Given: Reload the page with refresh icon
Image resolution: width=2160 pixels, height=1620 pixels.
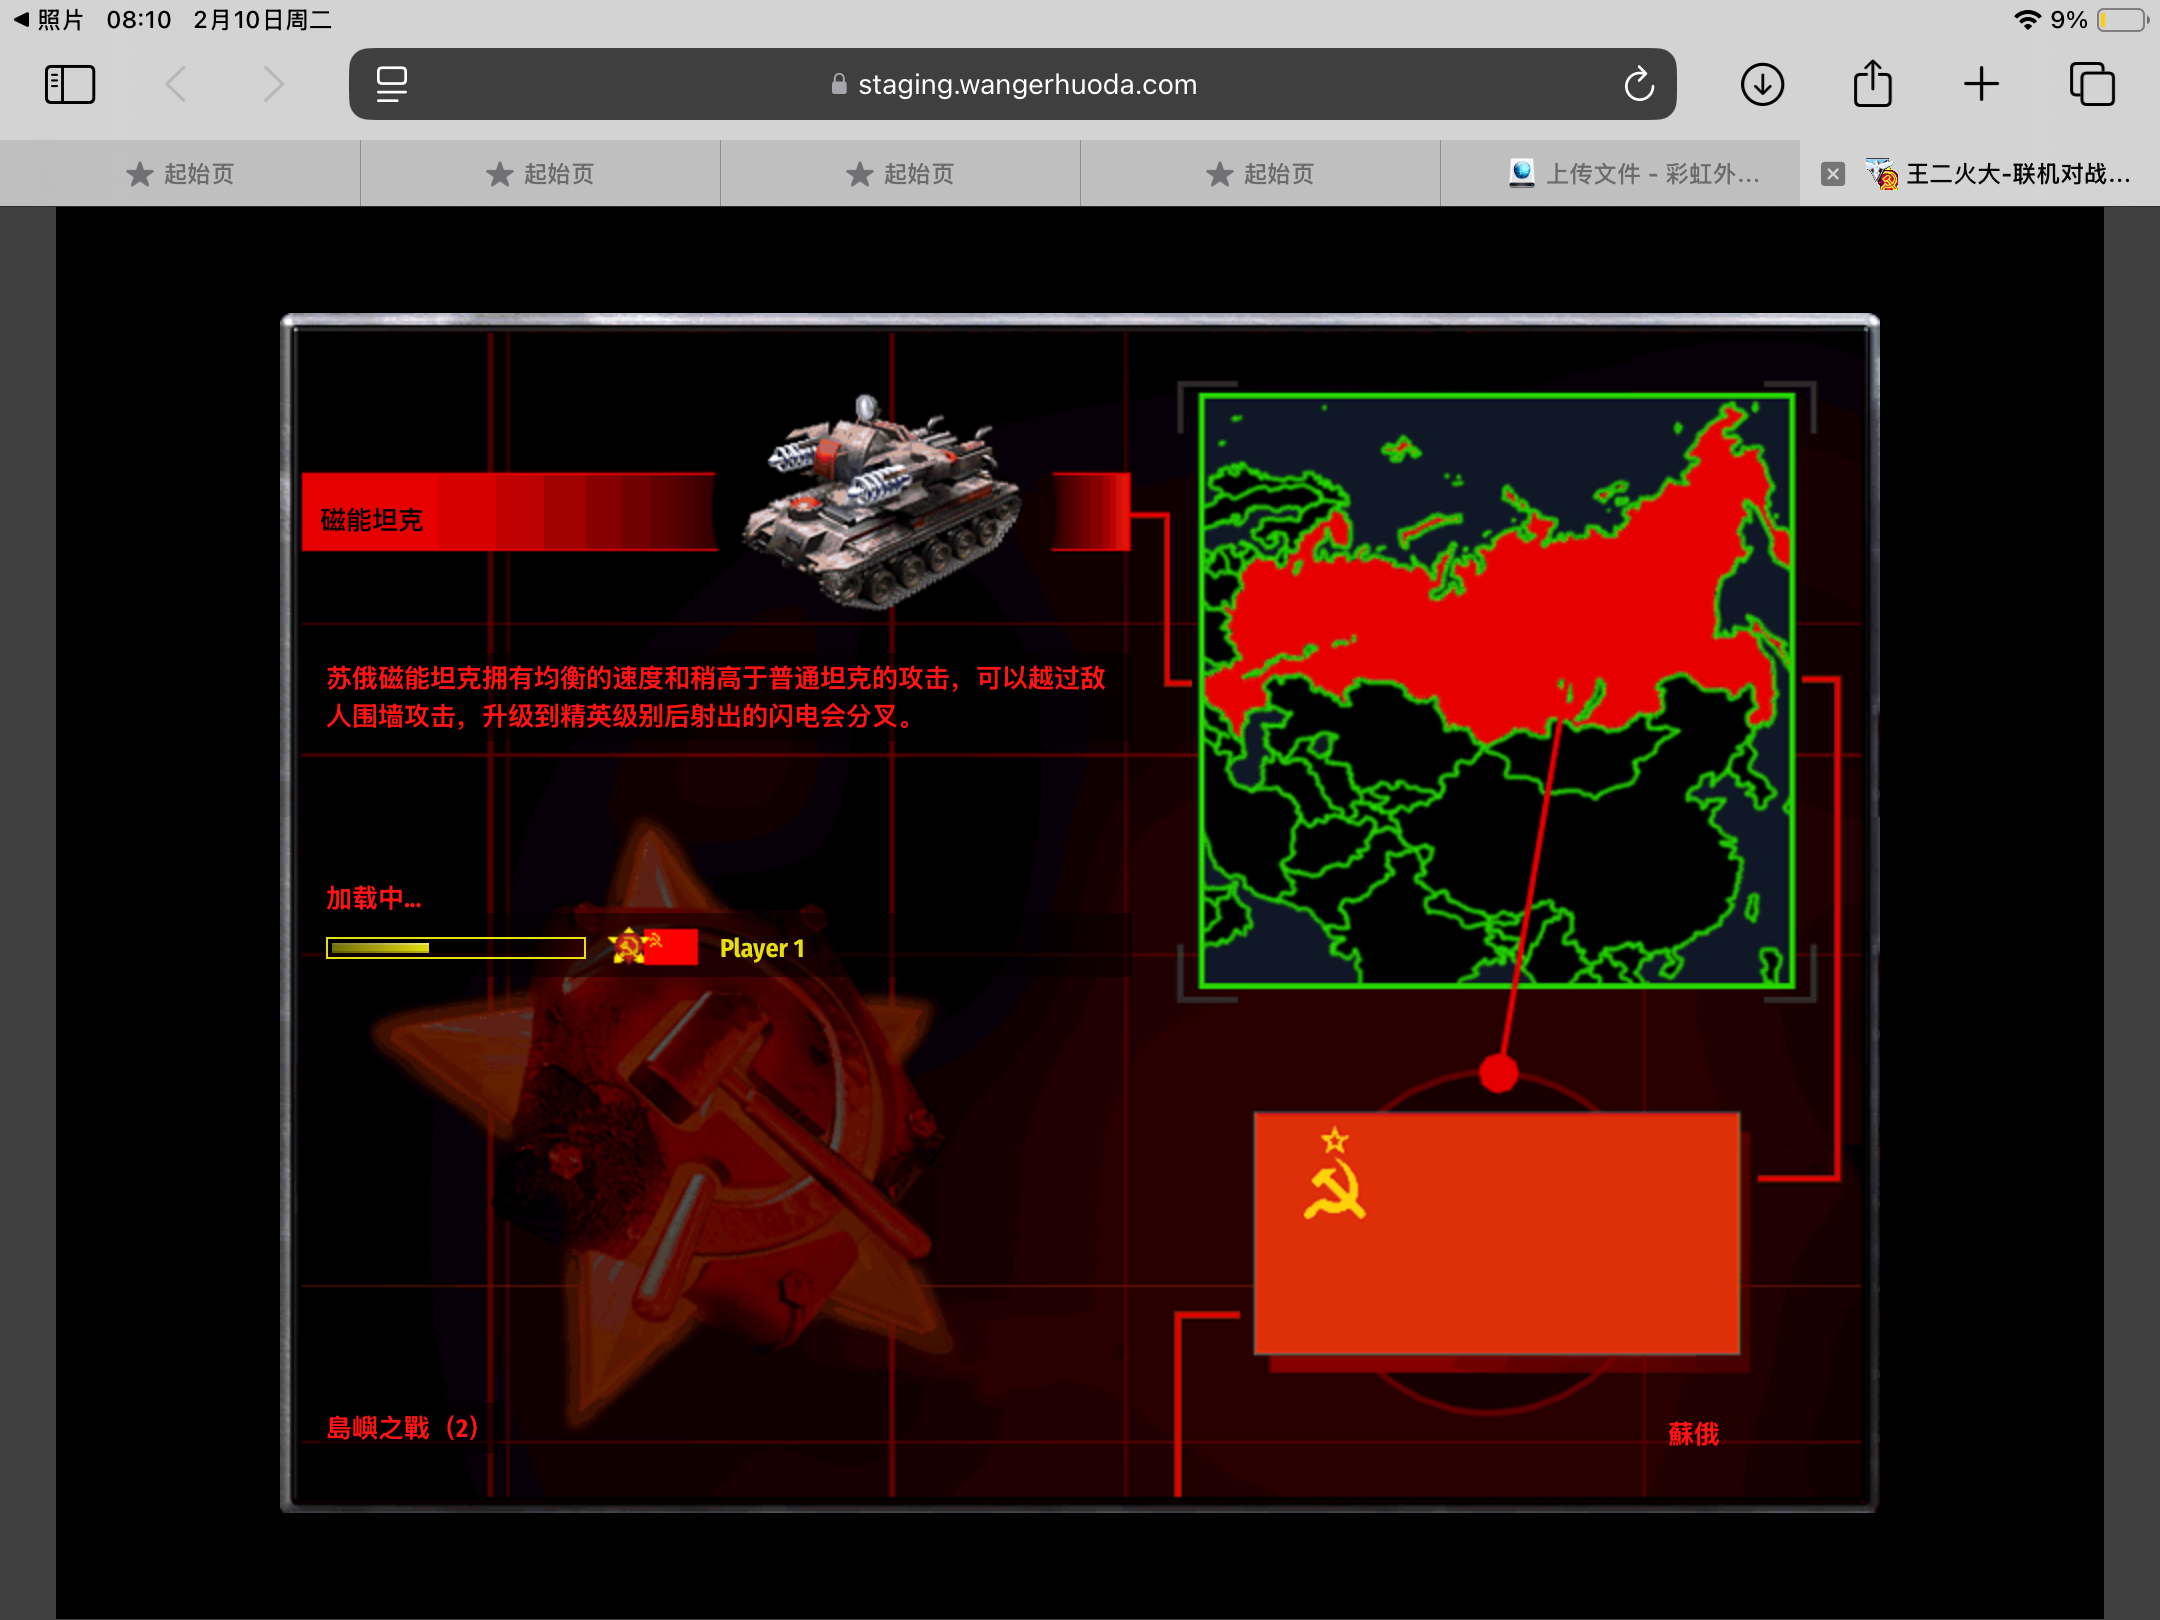Looking at the screenshot, I should pyautogui.click(x=1639, y=84).
